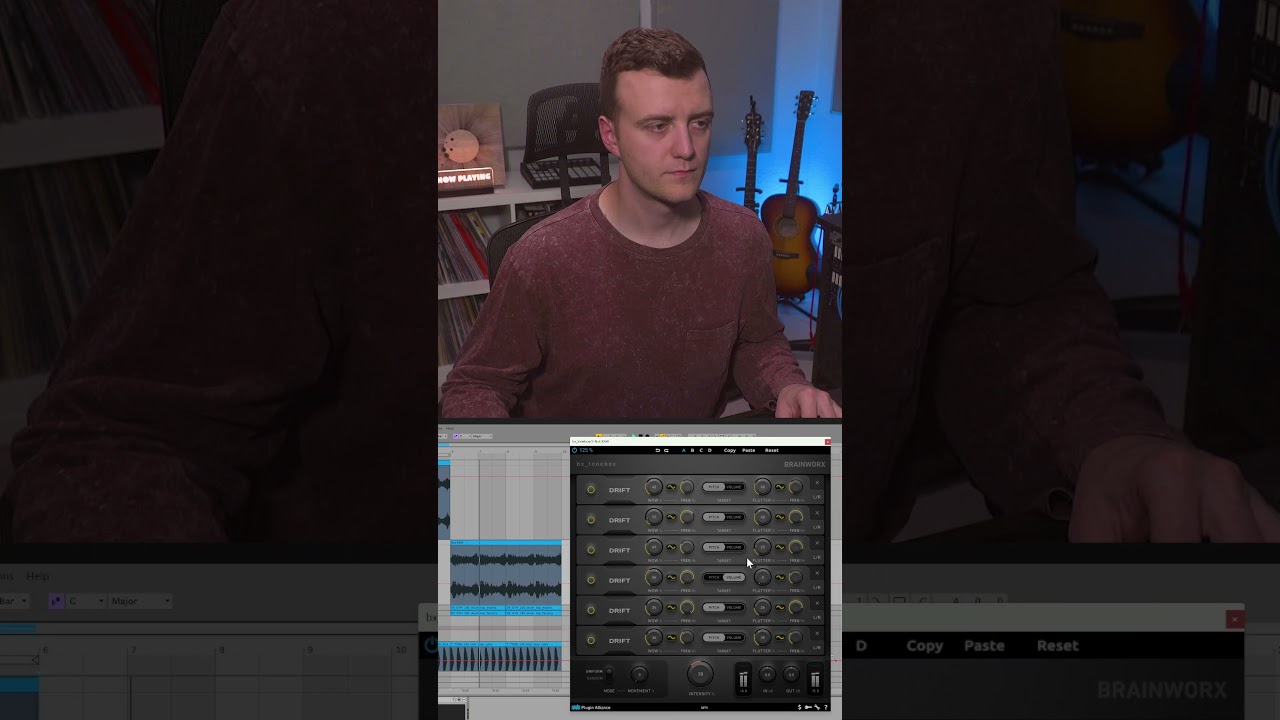
Task: Click the Copy button in plugin toolbar
Action: [x=730, y=450]
